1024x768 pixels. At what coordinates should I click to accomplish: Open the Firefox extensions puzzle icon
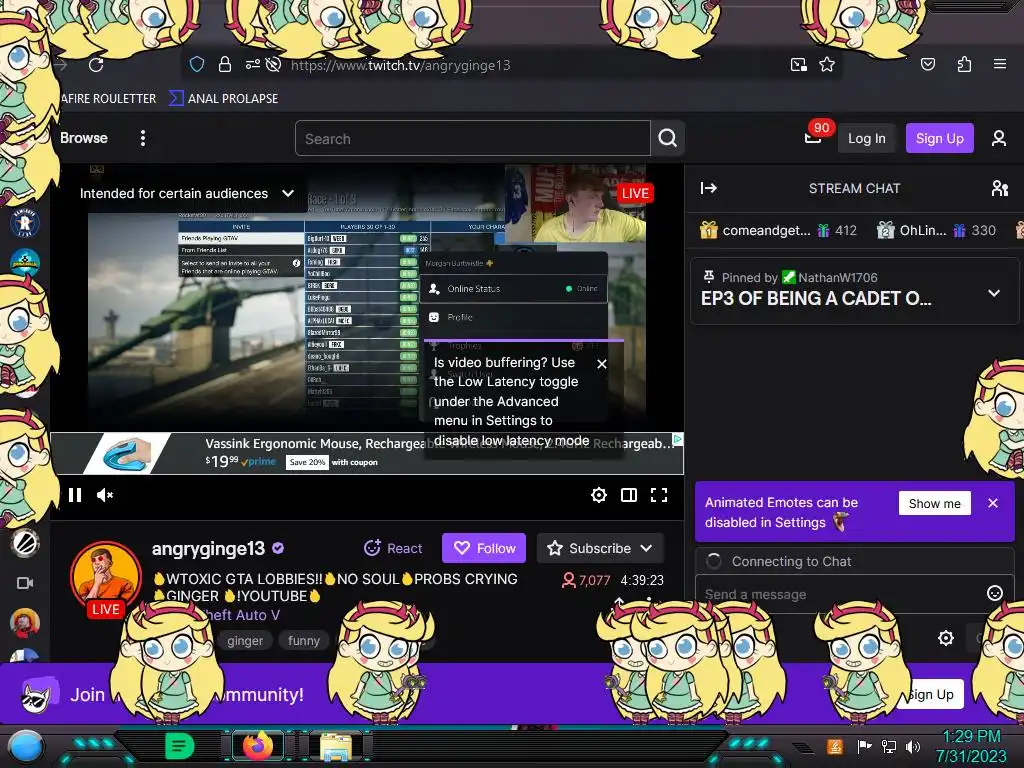click(964, 64)
